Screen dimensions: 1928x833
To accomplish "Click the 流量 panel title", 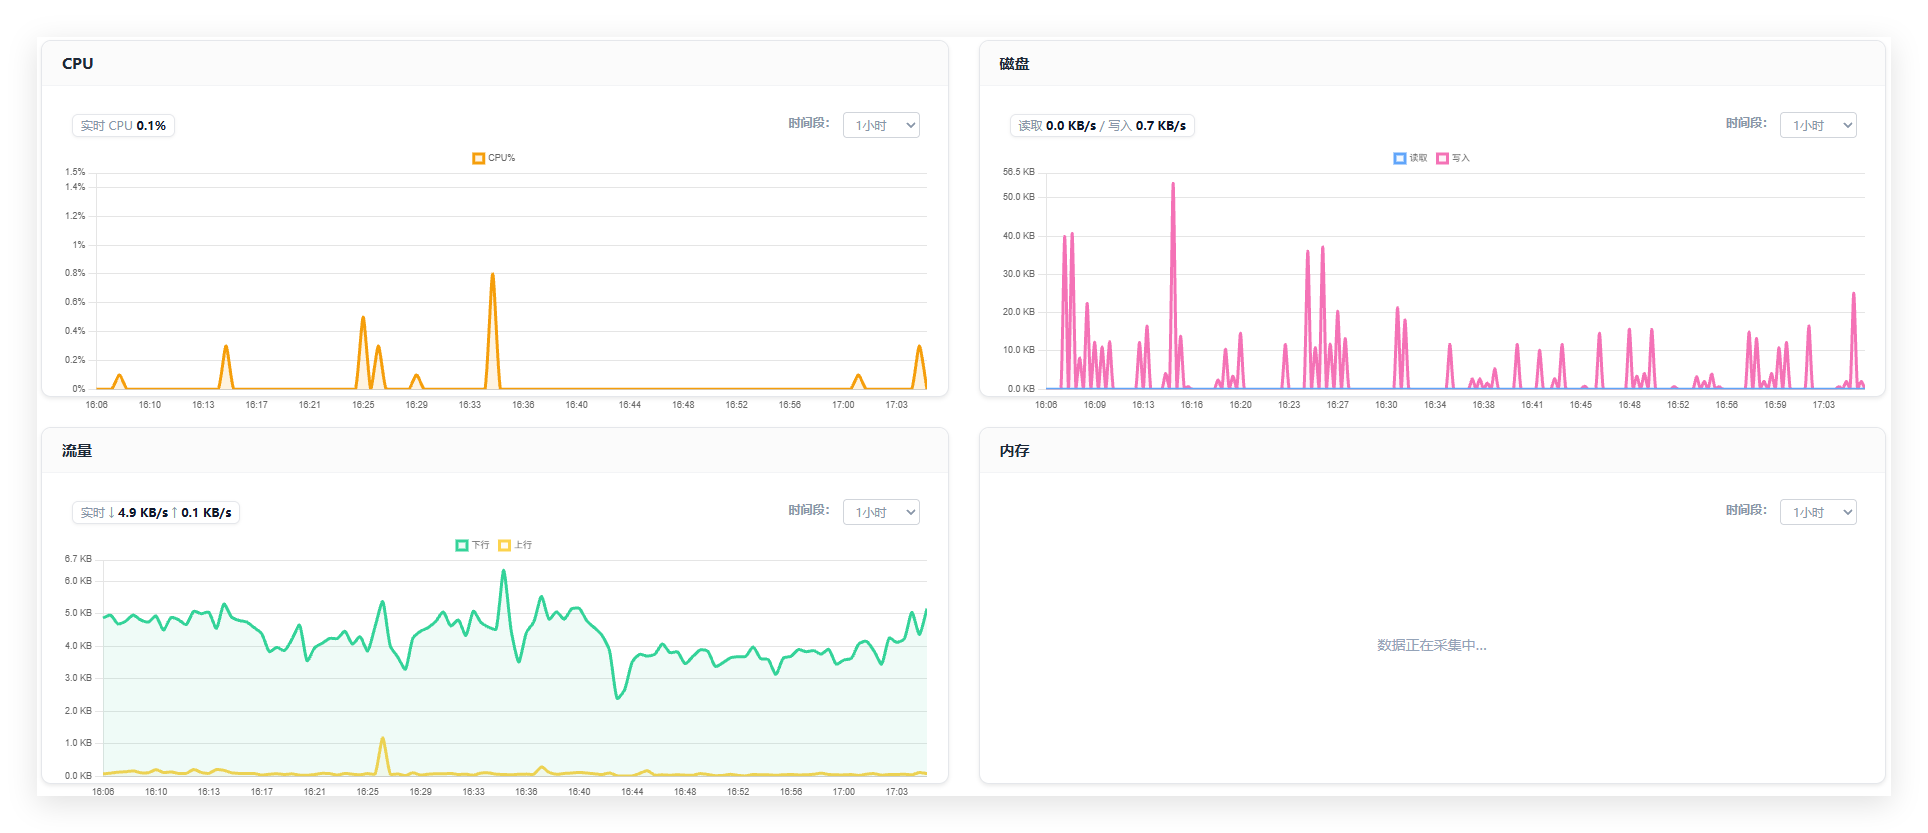I will pyautogui.click(x=77, y=451).
